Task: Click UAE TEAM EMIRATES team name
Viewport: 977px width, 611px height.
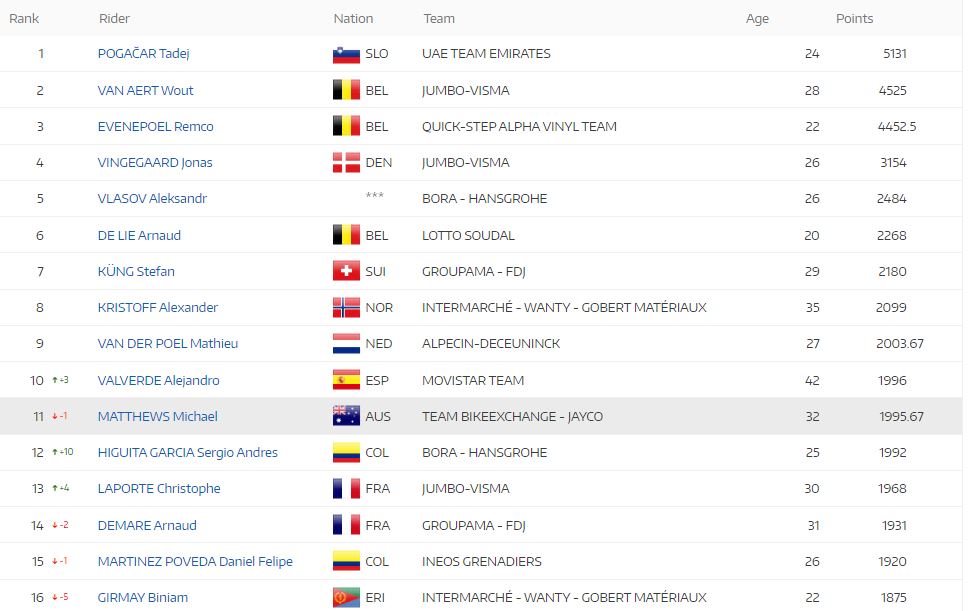Action: 487,54
